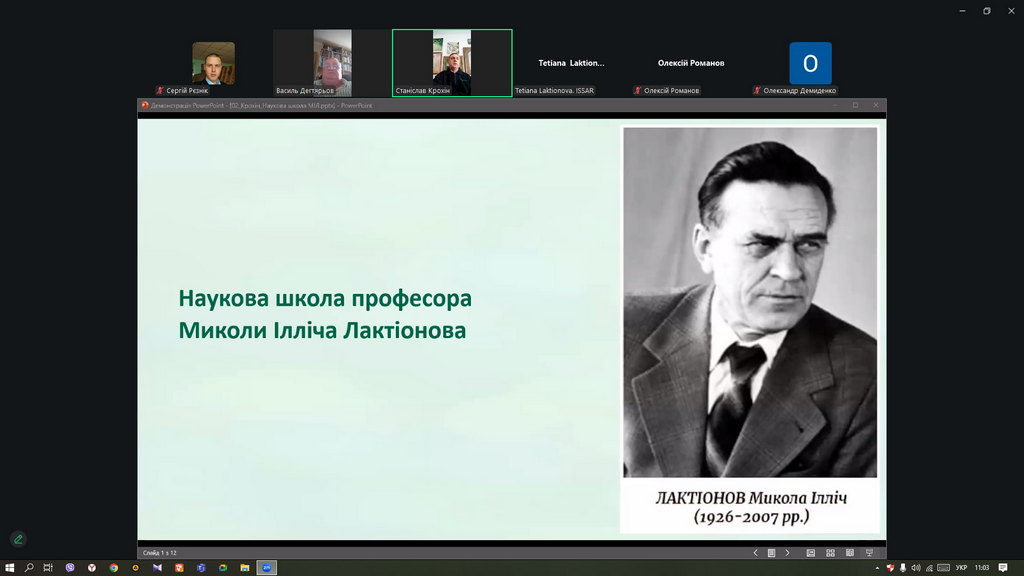
Task: Select Станіслав Крохін's video thumbnail
Action: coord(452,62)
